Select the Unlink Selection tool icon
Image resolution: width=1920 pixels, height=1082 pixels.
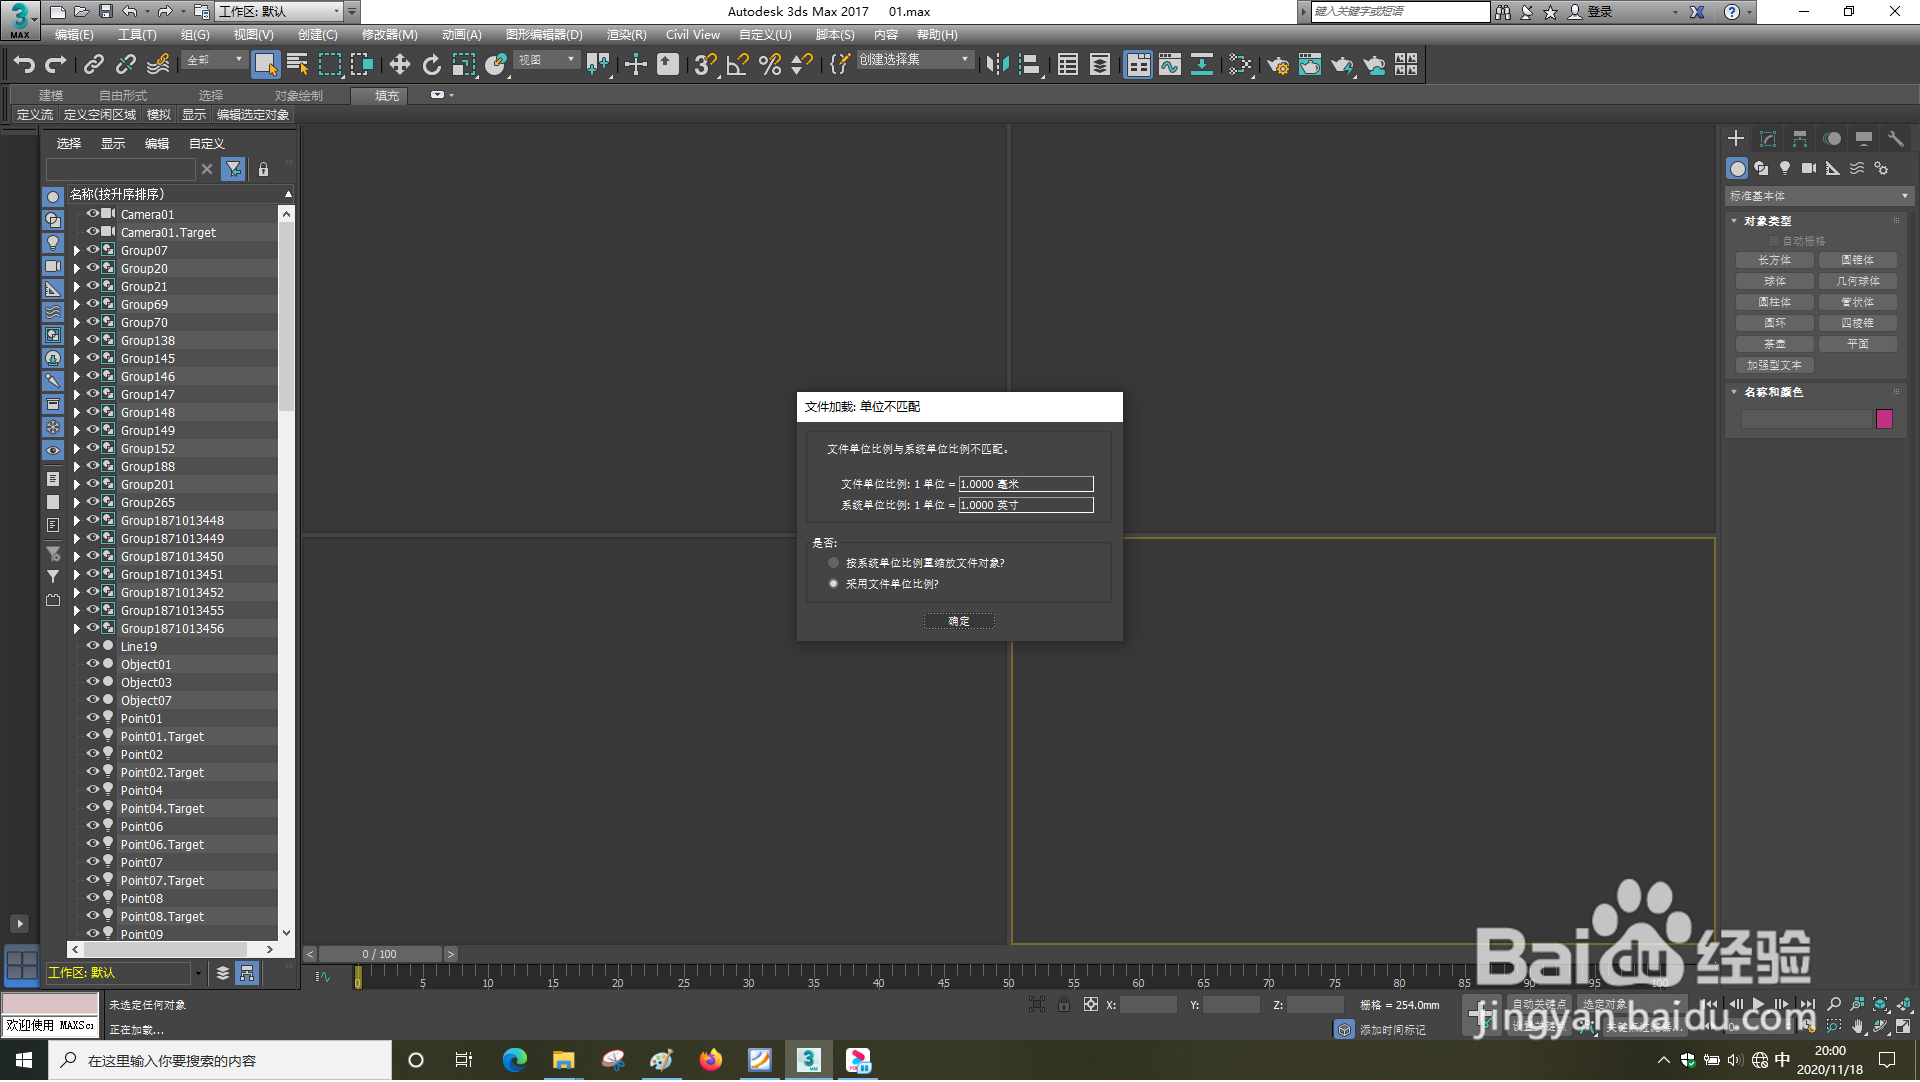pyautogui.click(x=126, y=65)
